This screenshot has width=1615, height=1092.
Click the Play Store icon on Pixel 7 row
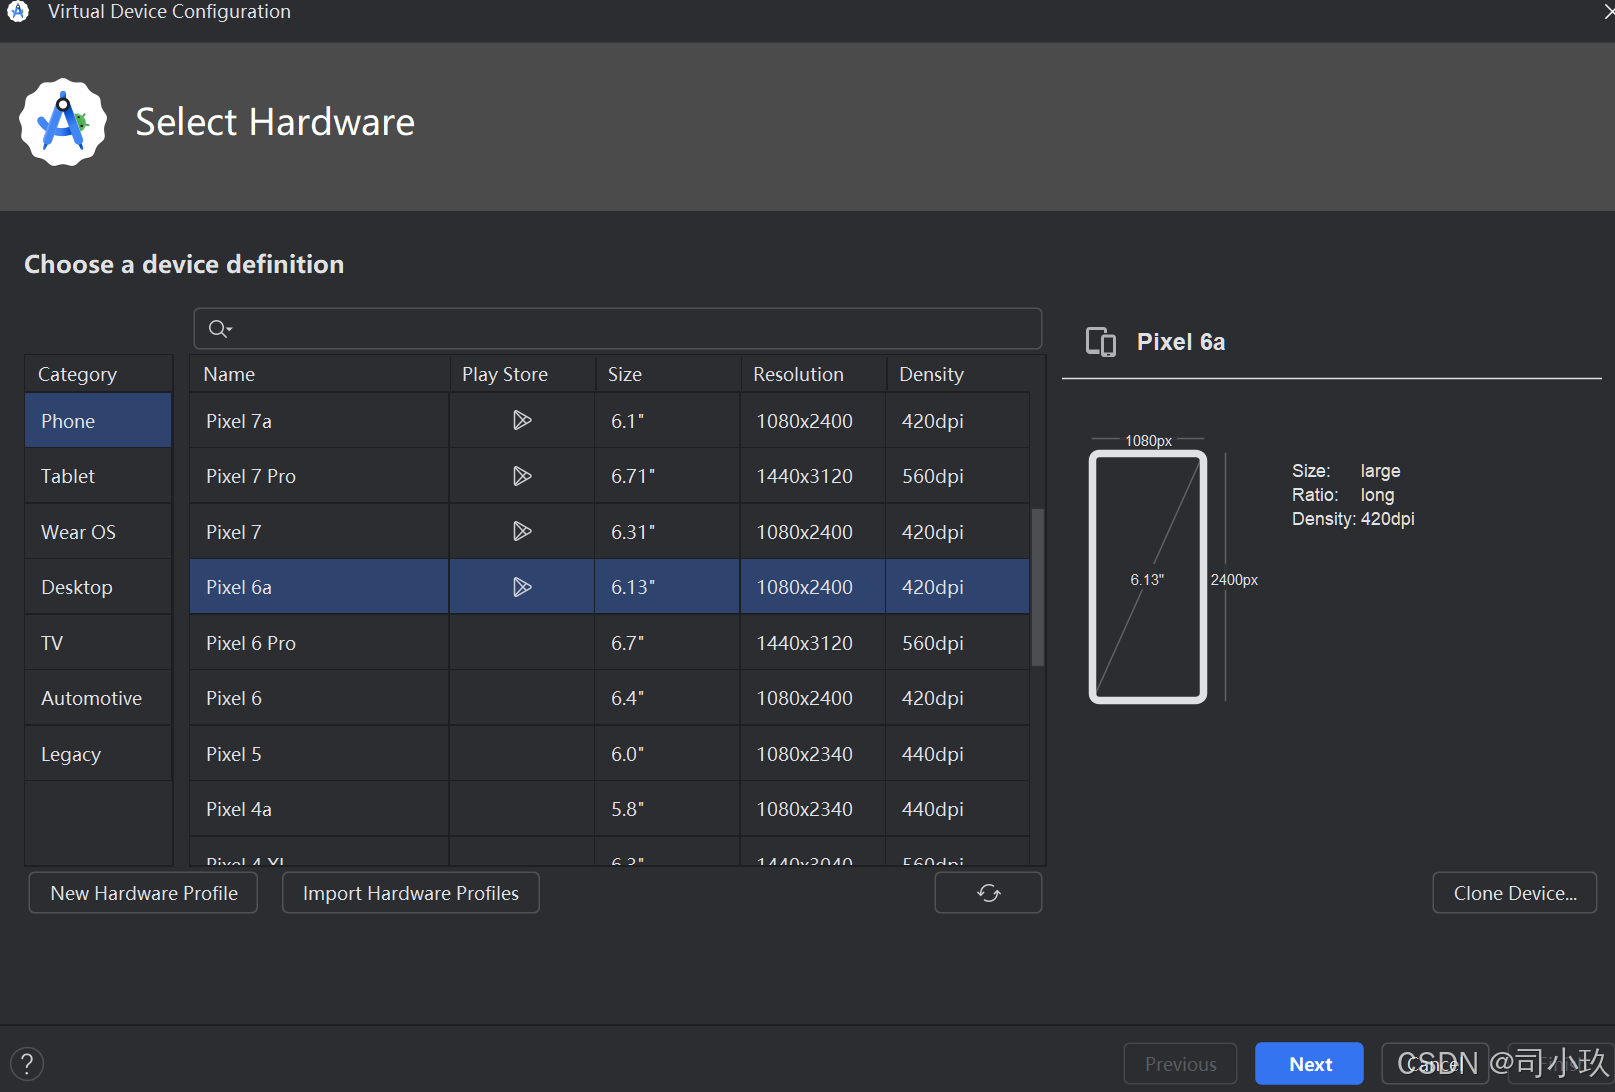click(x=521, y=531)
